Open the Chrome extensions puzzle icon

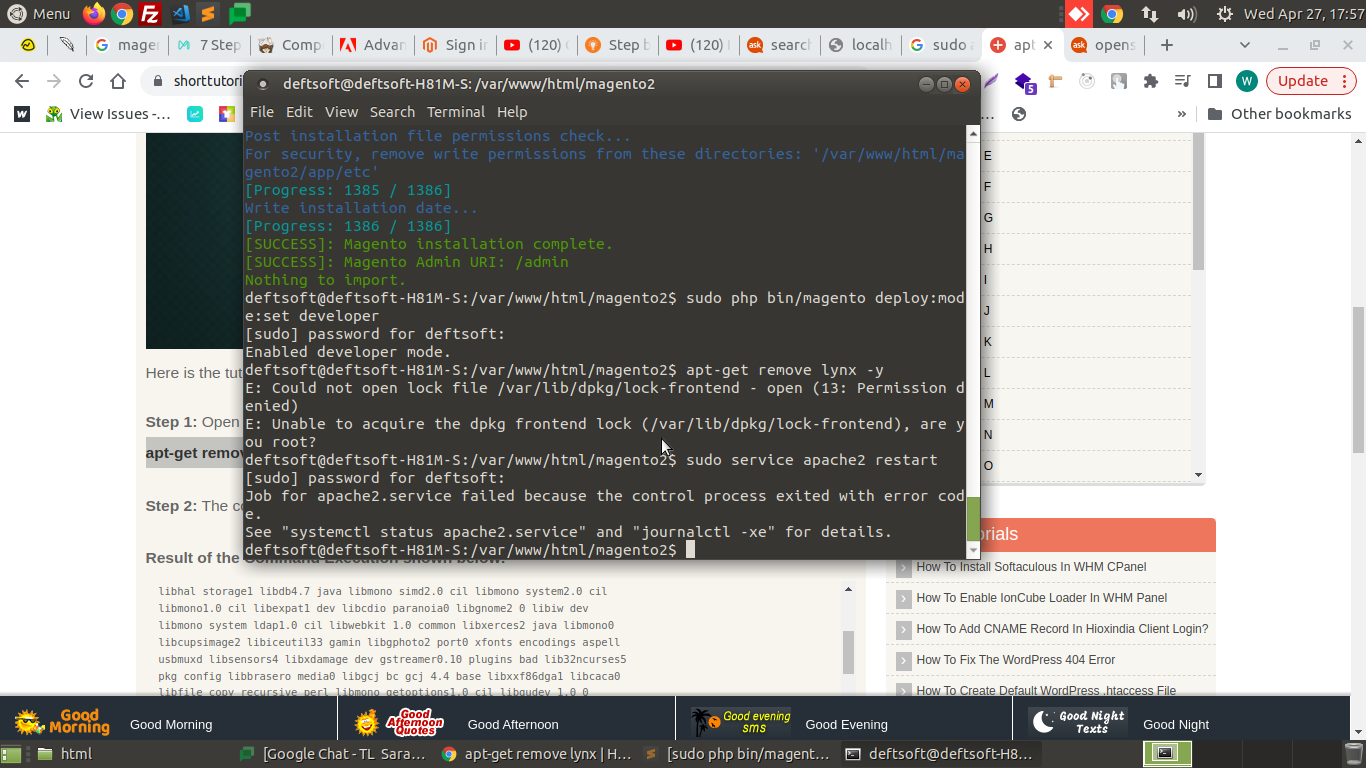click(x=1150, y=81)
